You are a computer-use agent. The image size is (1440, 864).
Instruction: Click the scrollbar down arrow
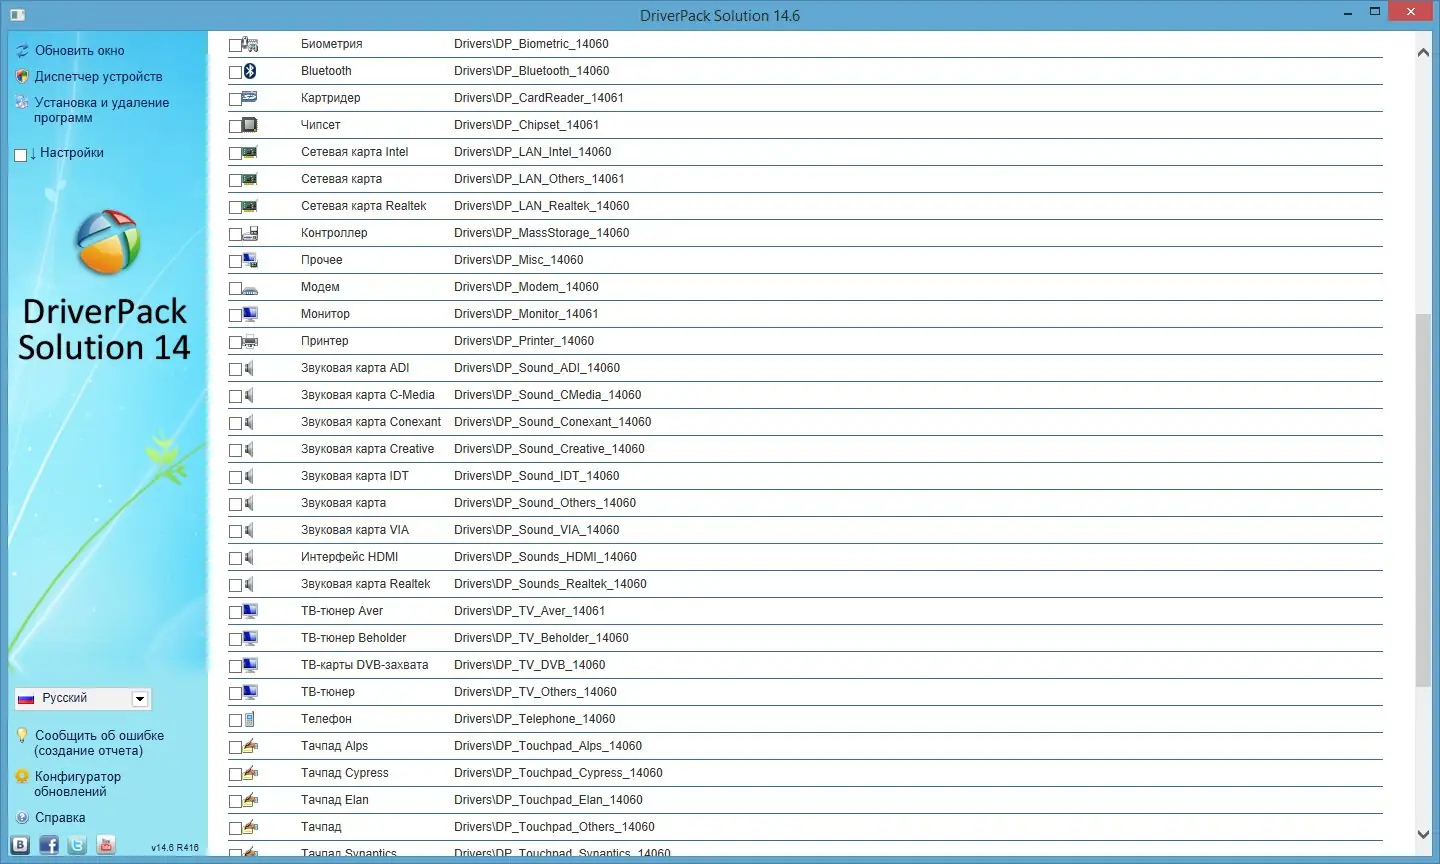[1423, 834]
